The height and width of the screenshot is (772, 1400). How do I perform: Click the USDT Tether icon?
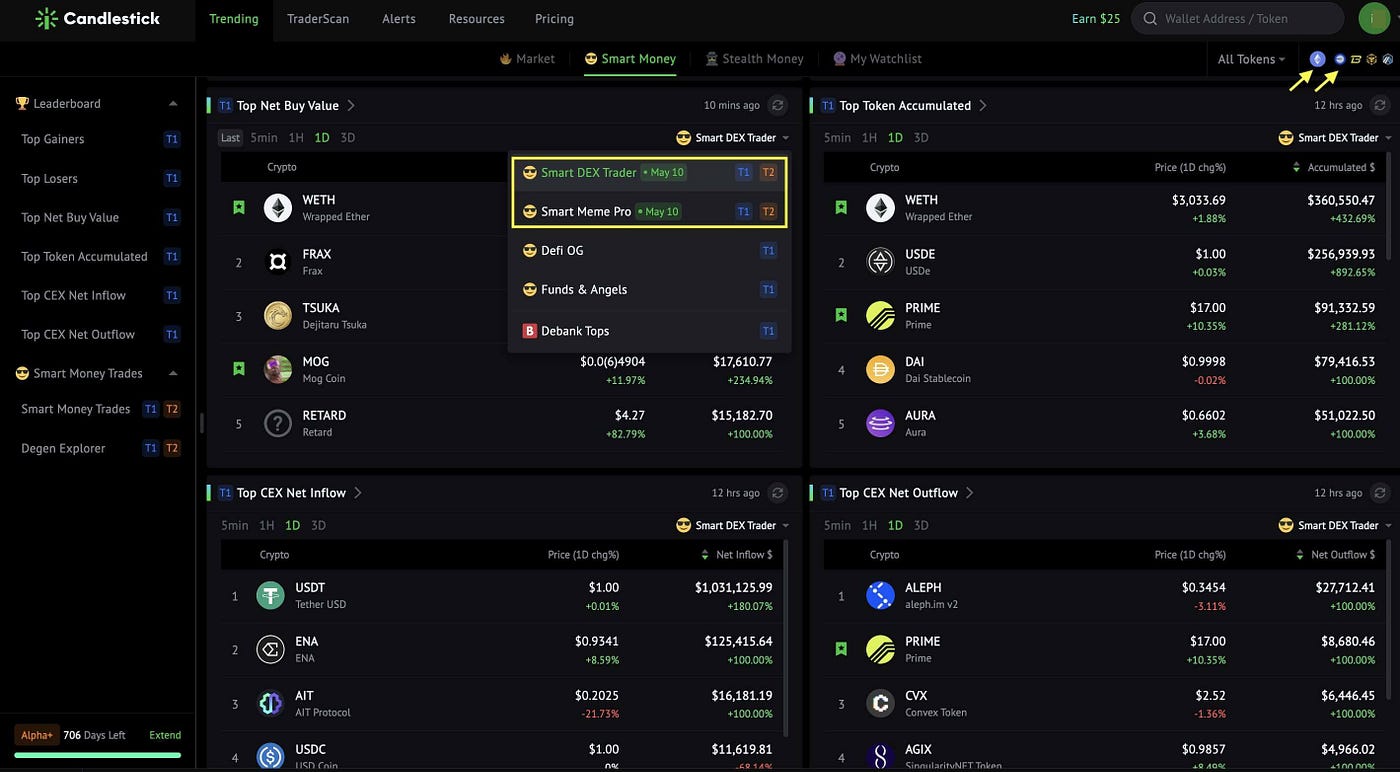270,596
